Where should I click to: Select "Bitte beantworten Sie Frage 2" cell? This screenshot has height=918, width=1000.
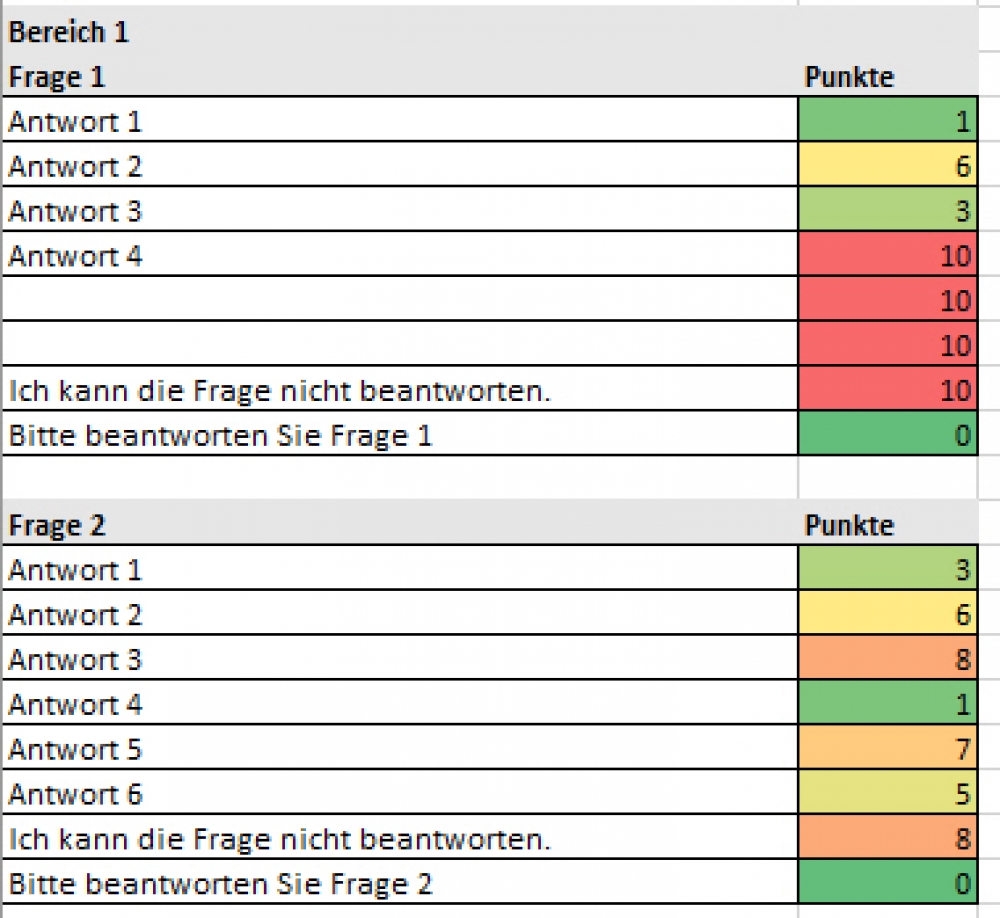400,882
